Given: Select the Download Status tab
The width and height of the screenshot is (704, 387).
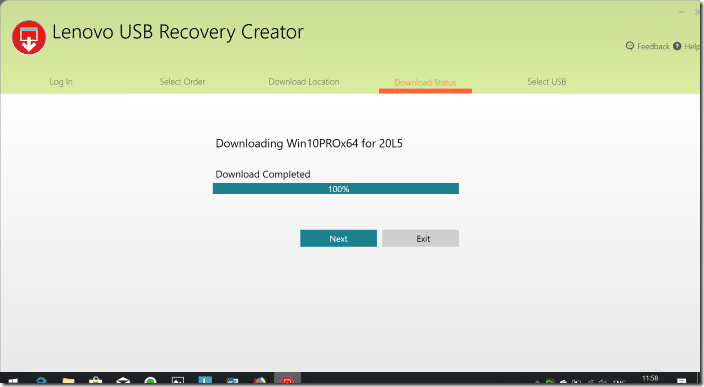Looking at the screenshot, I should point(425,83).
